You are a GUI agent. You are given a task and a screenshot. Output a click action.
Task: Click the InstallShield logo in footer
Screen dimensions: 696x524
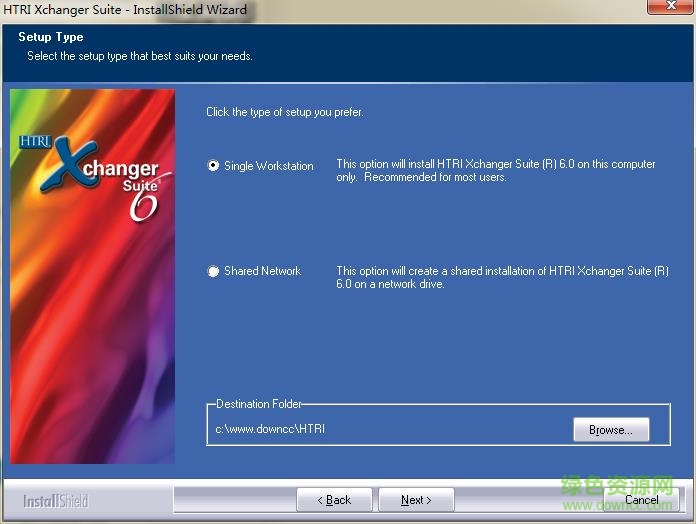click(x=56, y=501)
